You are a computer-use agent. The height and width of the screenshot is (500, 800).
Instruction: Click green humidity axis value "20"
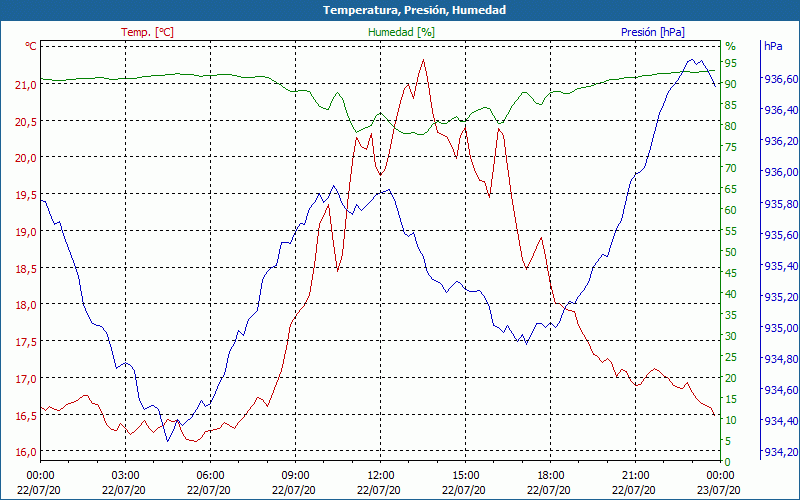coord(731,378)
